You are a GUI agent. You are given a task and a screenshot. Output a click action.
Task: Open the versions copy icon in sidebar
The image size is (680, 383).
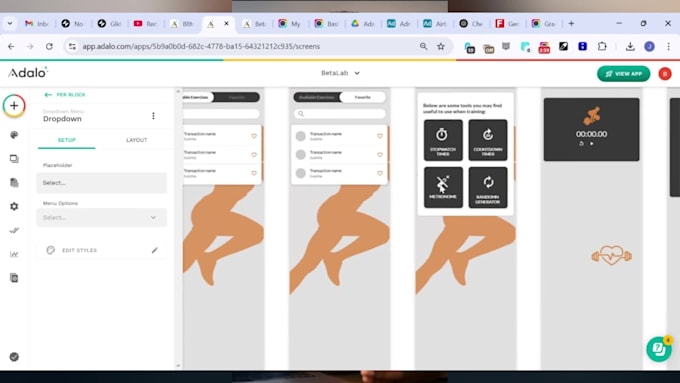[x=14, y=278]
